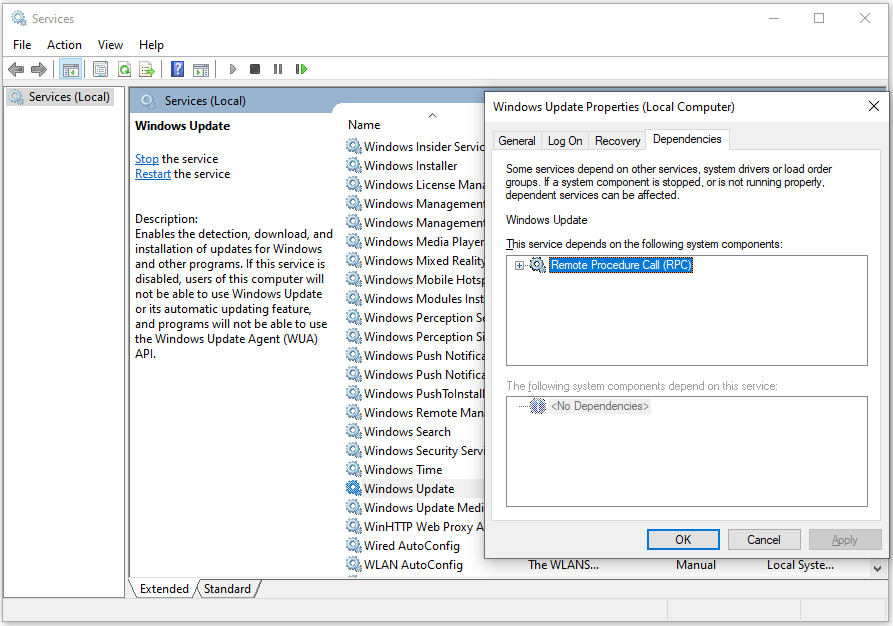
Task: Click the Forward arrow in the toolbar
Action: [x=39, y=69]
